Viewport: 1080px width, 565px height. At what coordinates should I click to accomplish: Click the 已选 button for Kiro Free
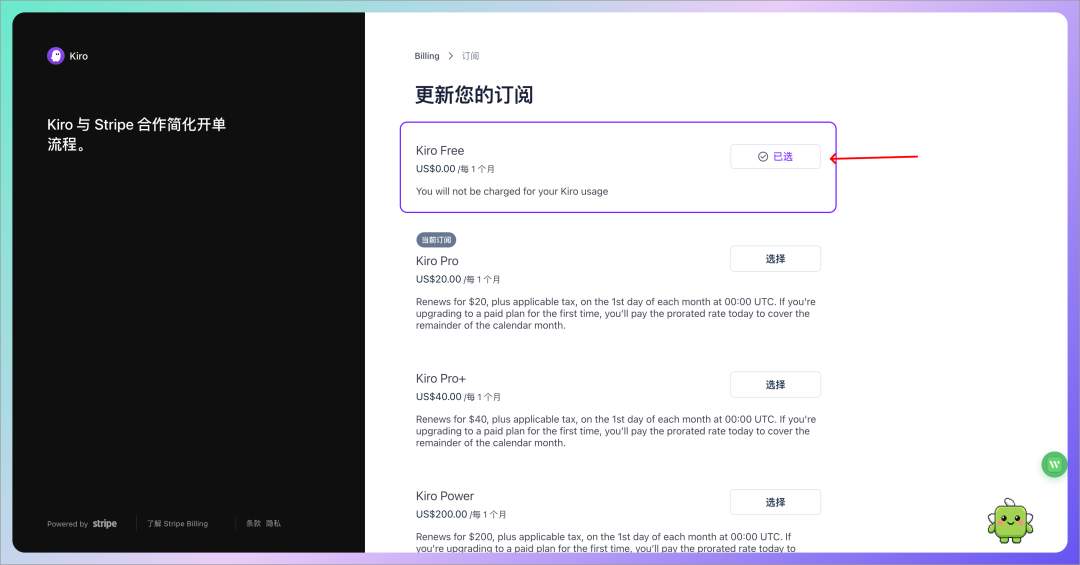(x=775, y=156)
